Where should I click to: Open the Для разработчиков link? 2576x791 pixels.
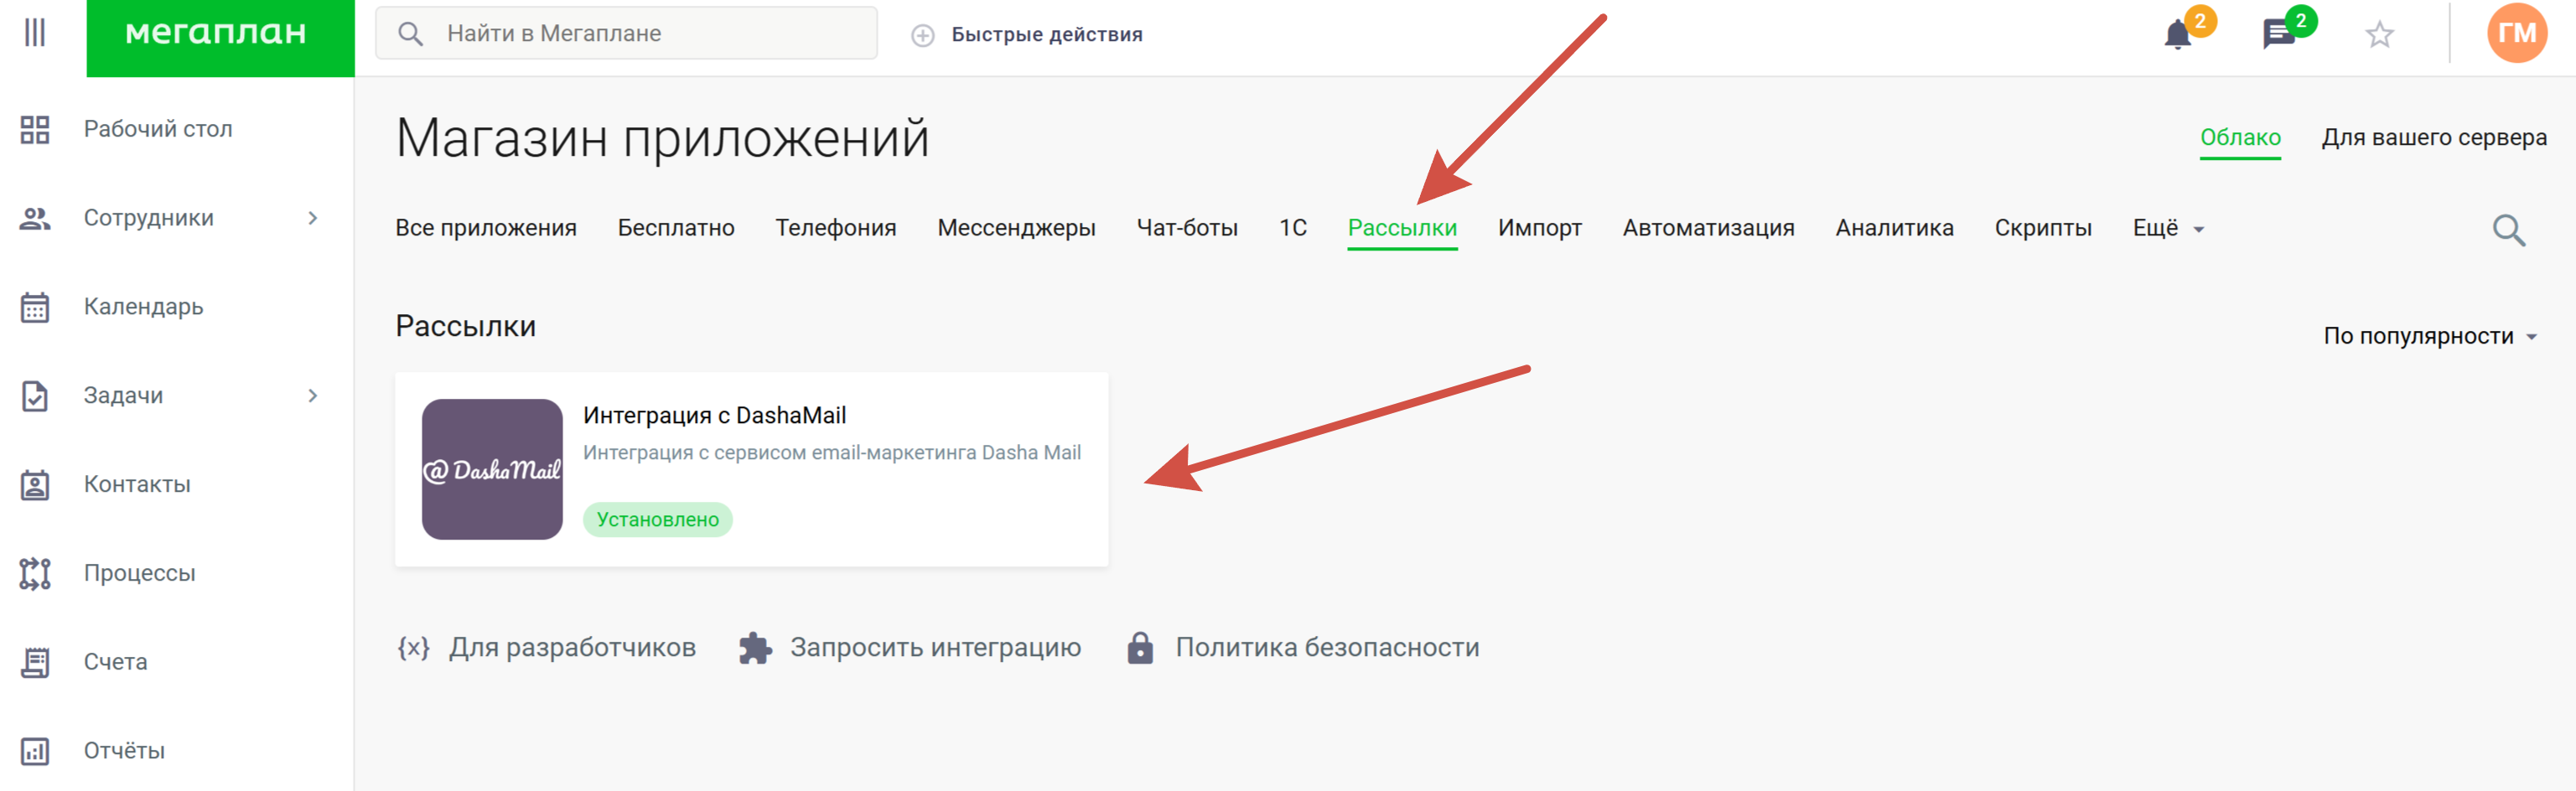(571, 647)
